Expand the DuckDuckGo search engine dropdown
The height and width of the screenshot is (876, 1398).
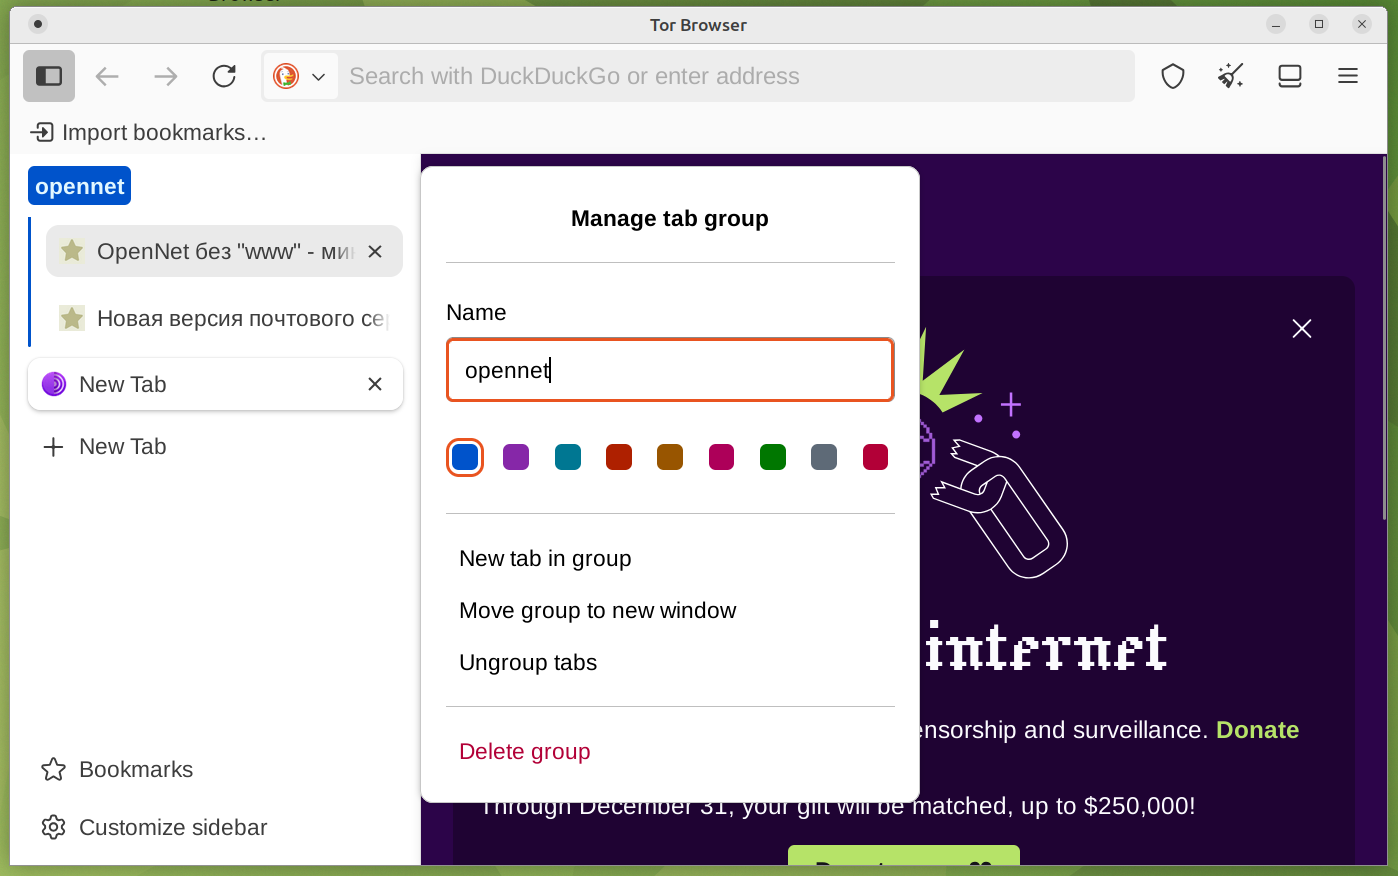pos(301,76)
